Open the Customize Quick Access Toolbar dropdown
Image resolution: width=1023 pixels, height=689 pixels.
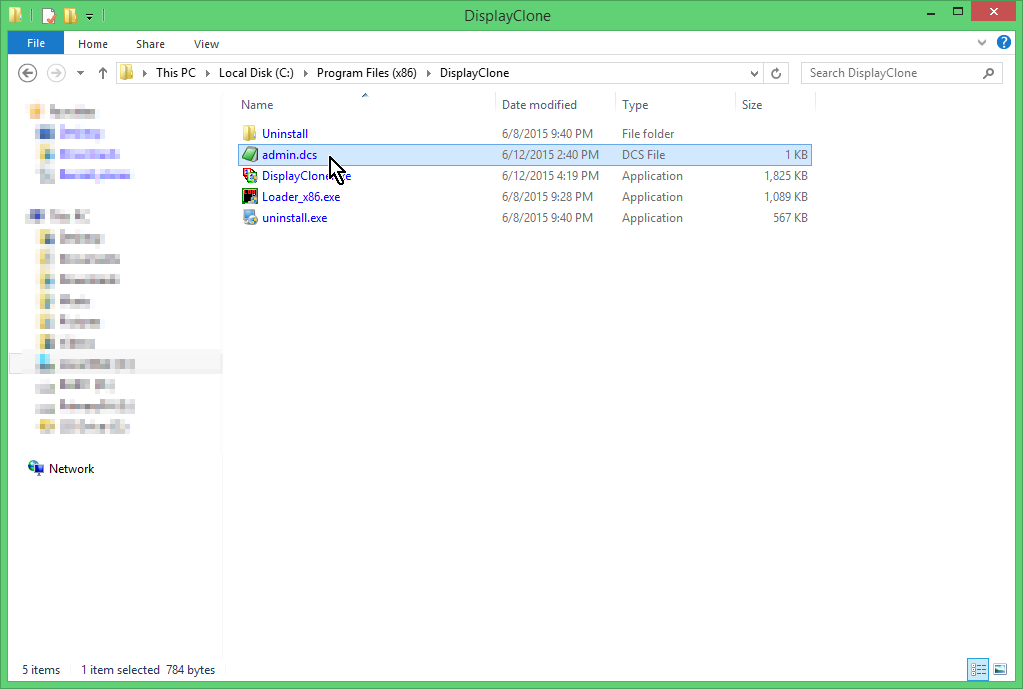point(89,16)
